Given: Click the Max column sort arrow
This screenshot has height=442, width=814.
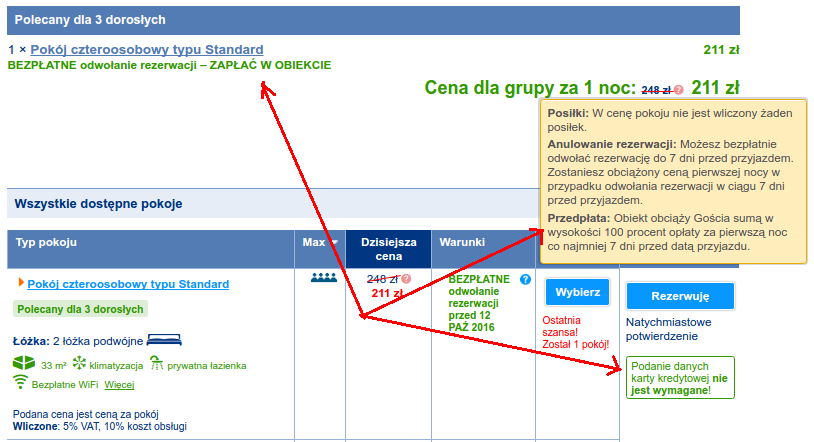Looking at the screenshot, I should [x=334, y=243].
